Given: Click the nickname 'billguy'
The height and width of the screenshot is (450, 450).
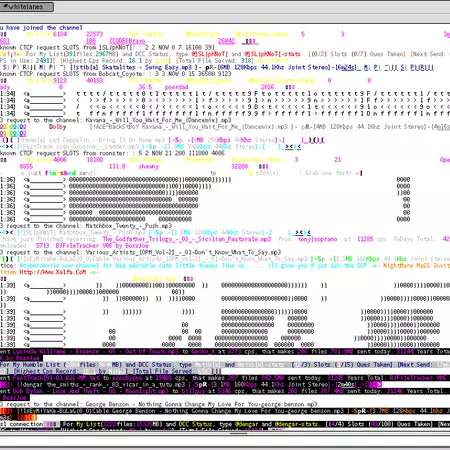Looking at the screenshot, I should 193,391.
